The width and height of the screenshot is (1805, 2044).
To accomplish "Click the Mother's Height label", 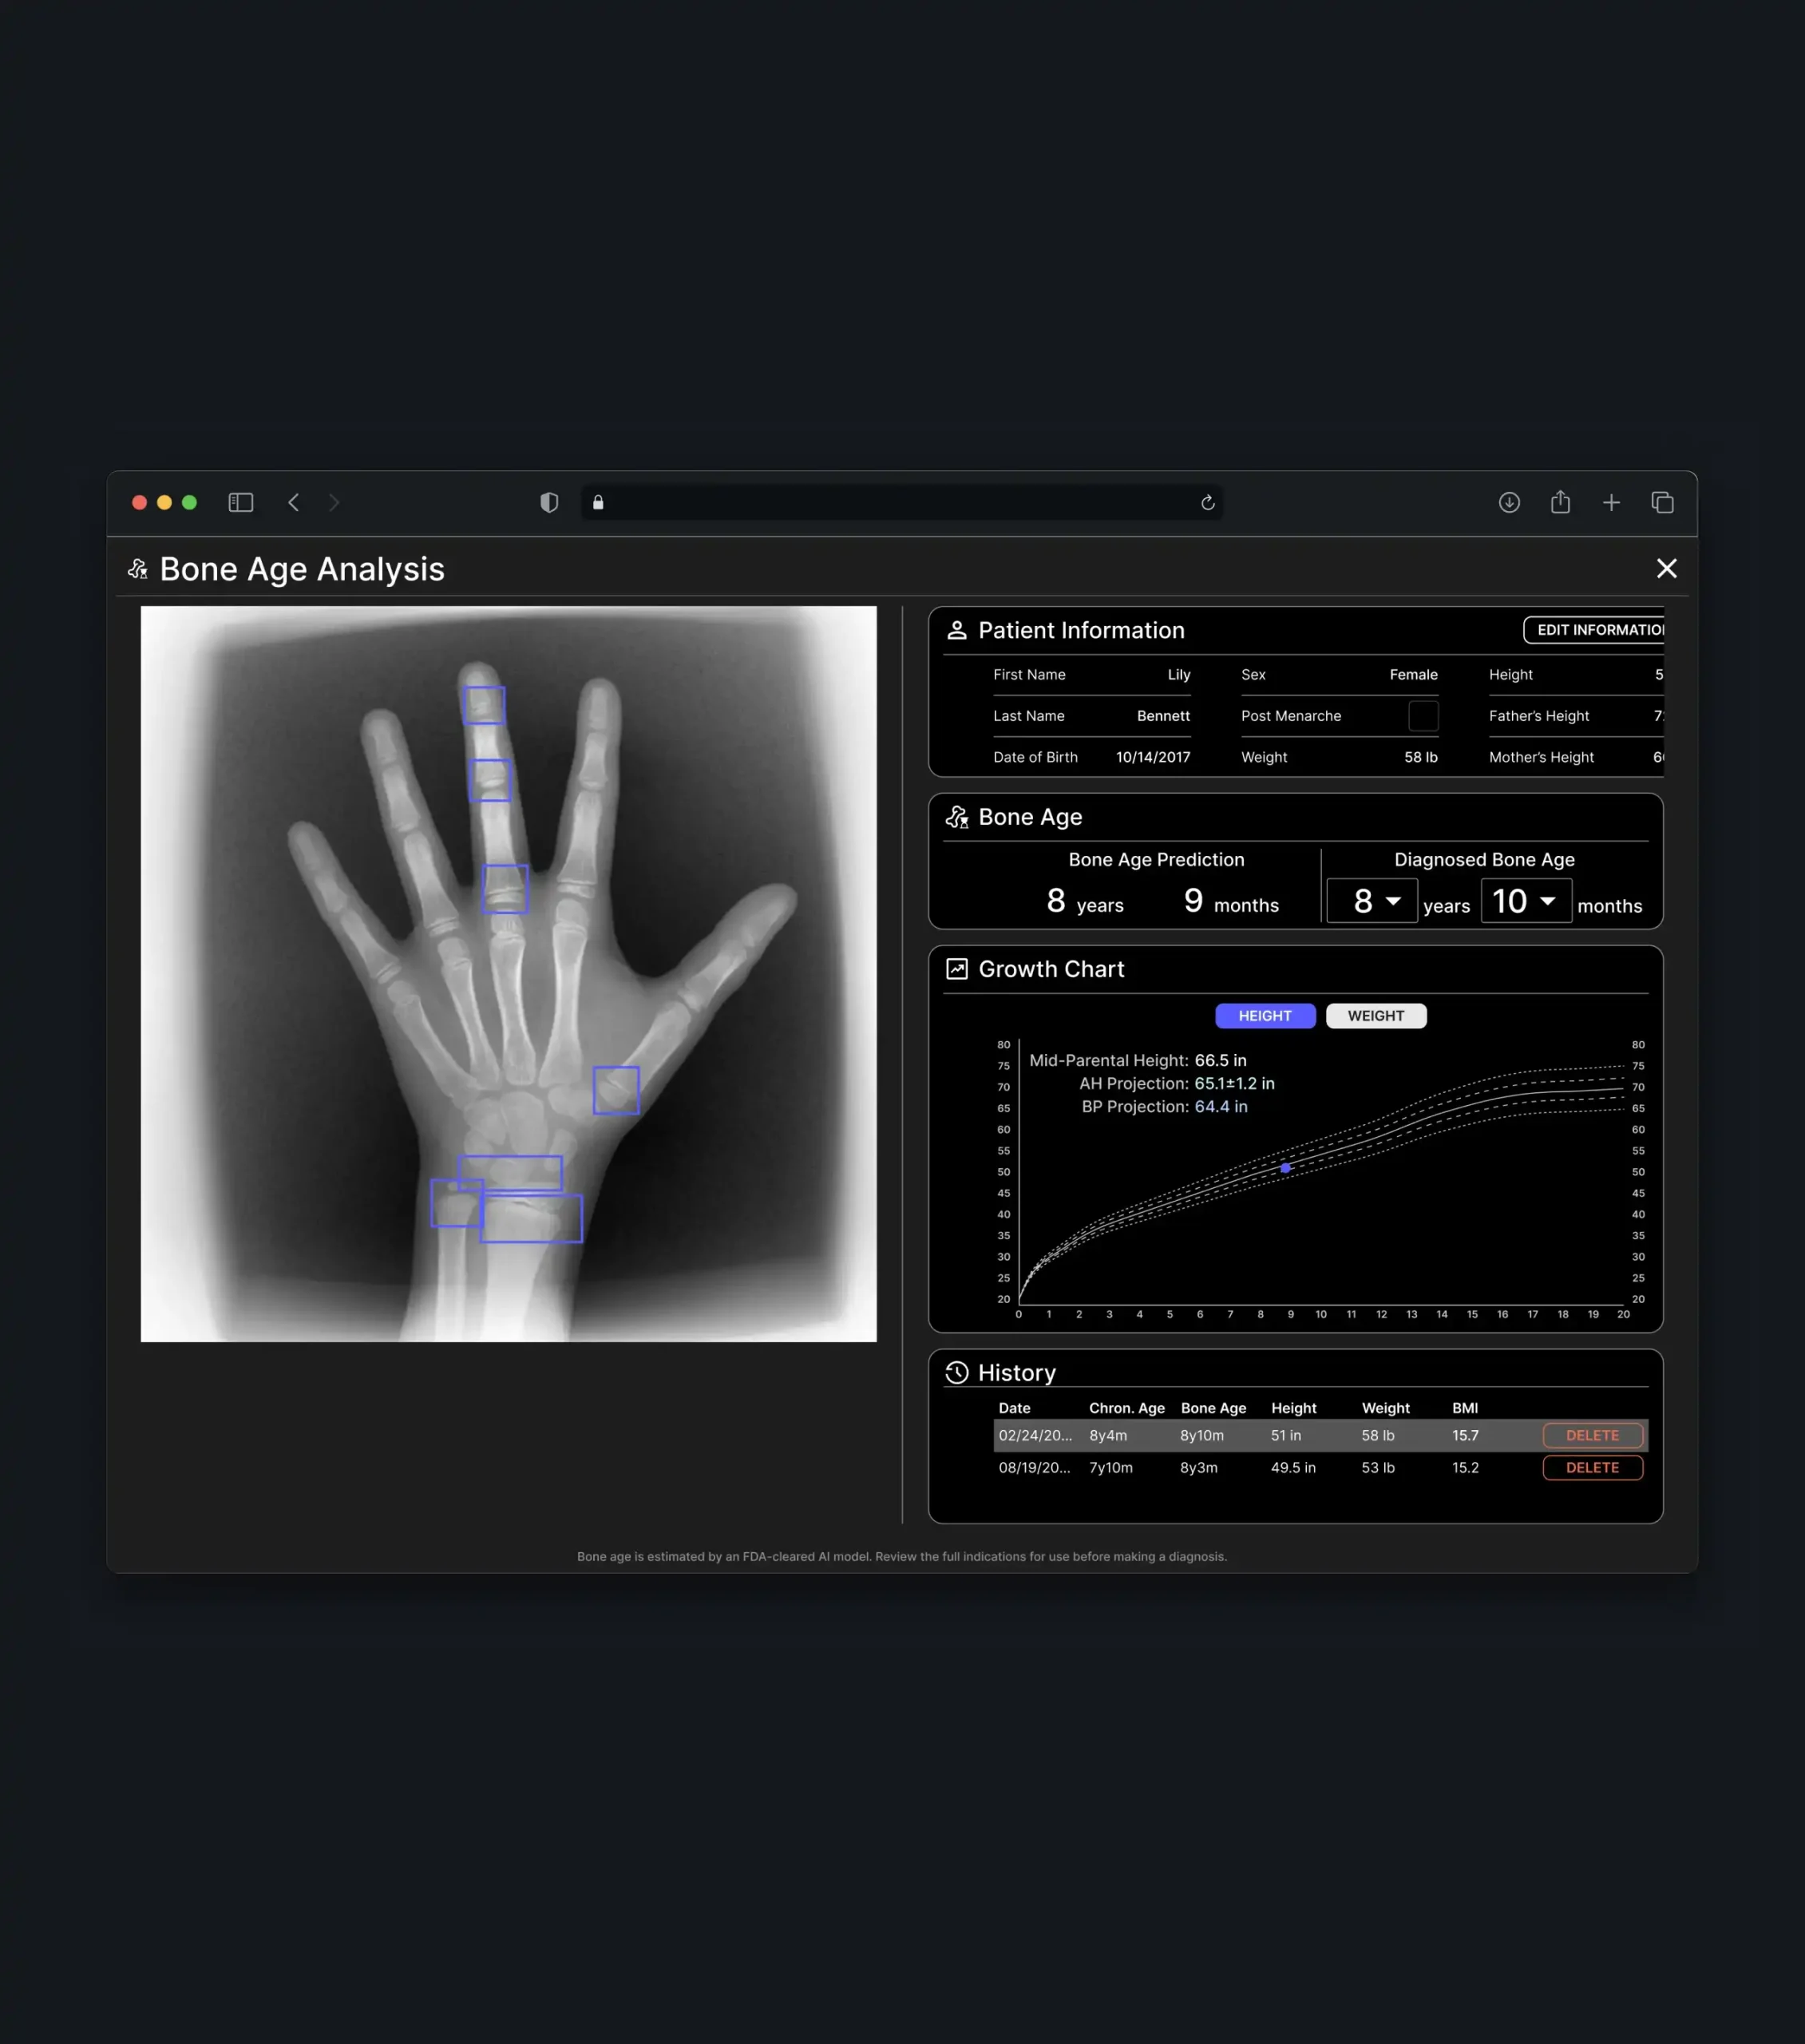I will [x=1541, y=757].
